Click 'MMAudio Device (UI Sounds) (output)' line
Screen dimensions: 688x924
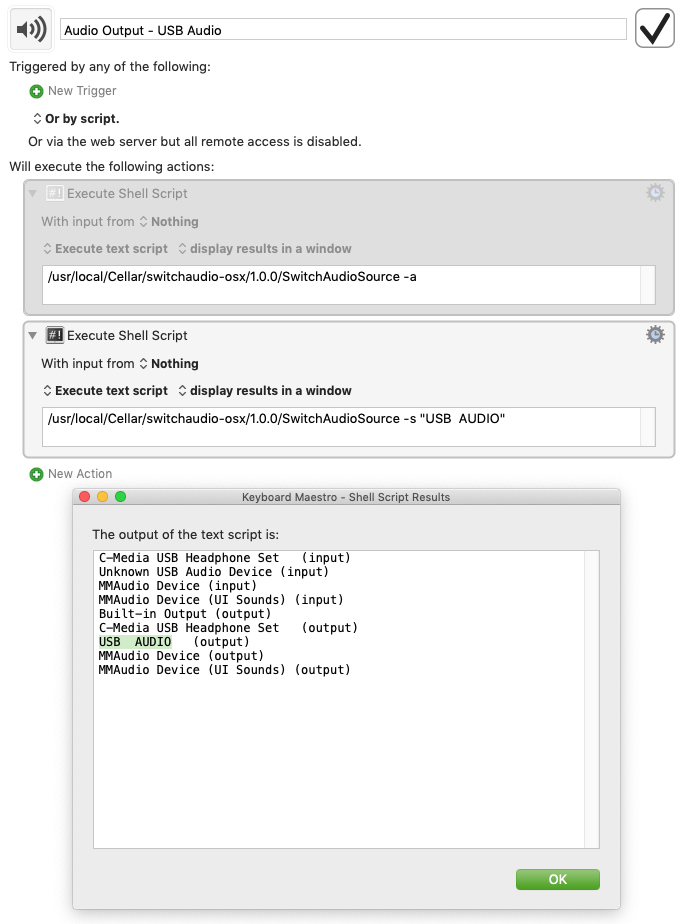[x=224, y=670]
